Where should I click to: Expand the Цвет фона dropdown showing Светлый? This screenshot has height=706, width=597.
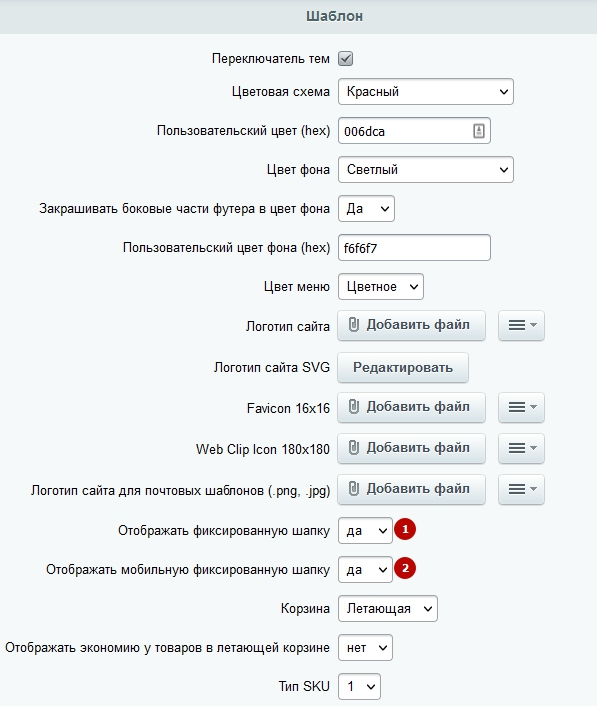point(425,170)
